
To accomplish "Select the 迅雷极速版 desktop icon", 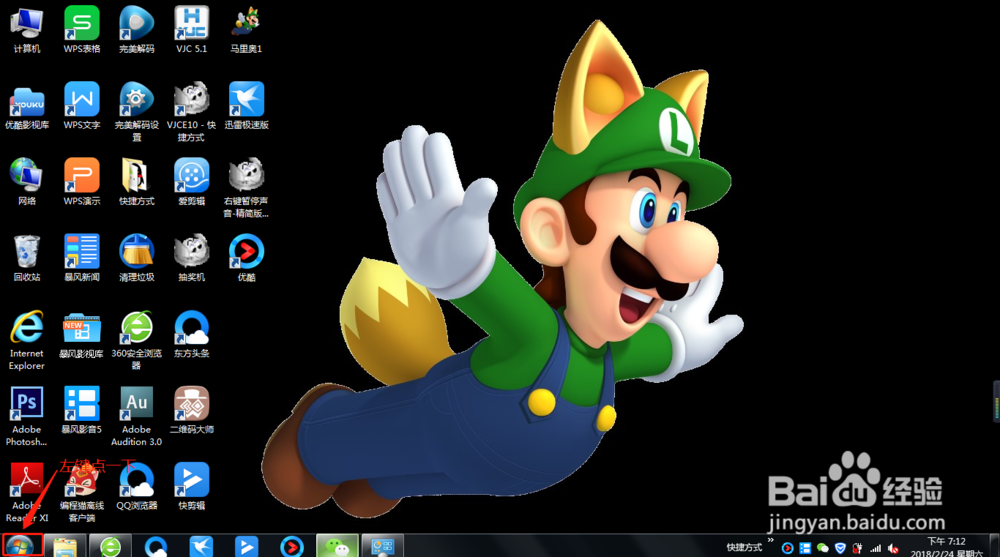I will coord(246,106).
